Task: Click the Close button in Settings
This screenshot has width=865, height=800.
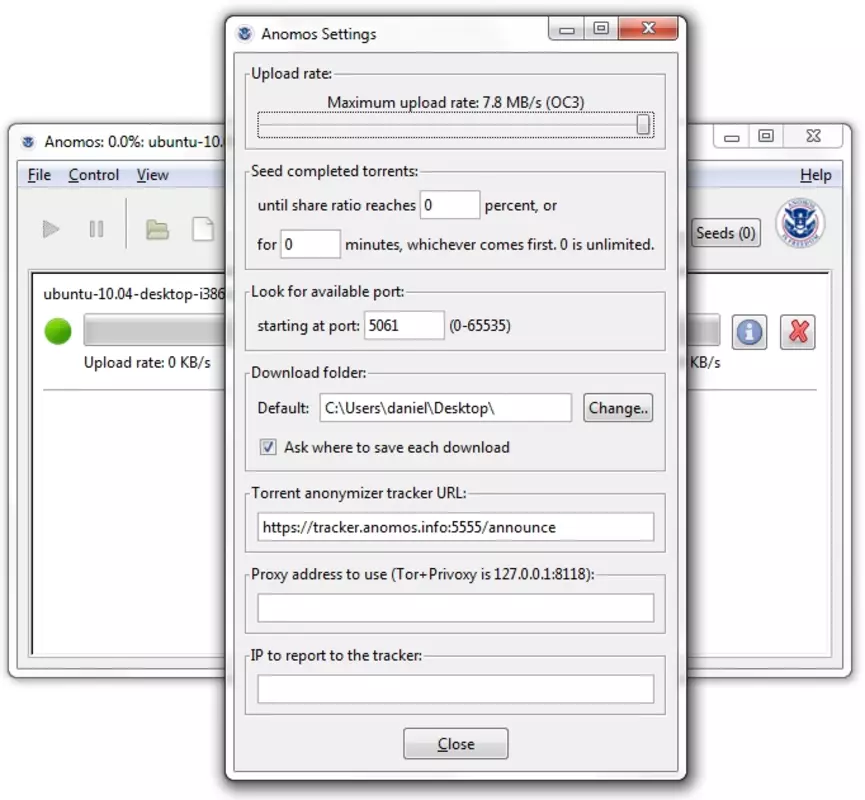Action: click(456, 744)
